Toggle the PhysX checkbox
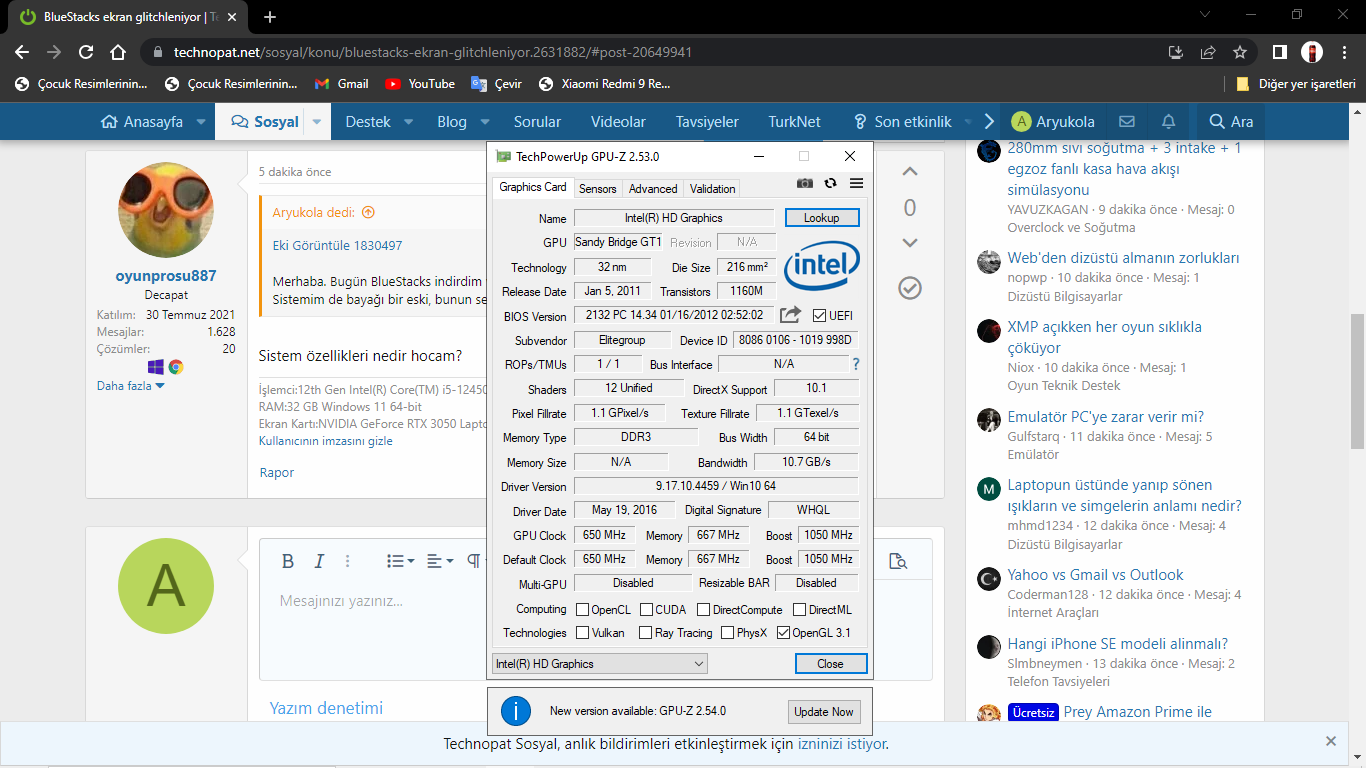The height and width of the screenshot is (768, 1366). tap(728, 633)
